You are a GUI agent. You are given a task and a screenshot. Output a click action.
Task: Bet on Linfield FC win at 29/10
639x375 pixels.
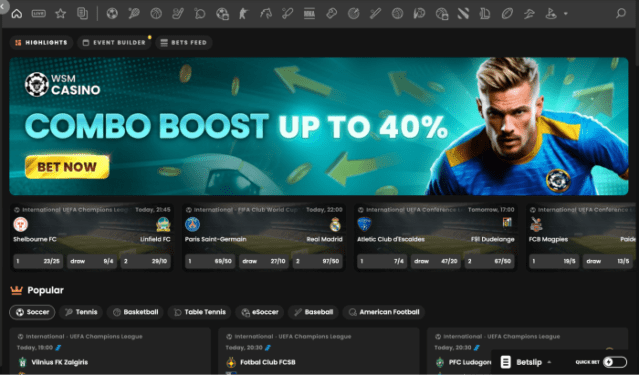(145, 261)
